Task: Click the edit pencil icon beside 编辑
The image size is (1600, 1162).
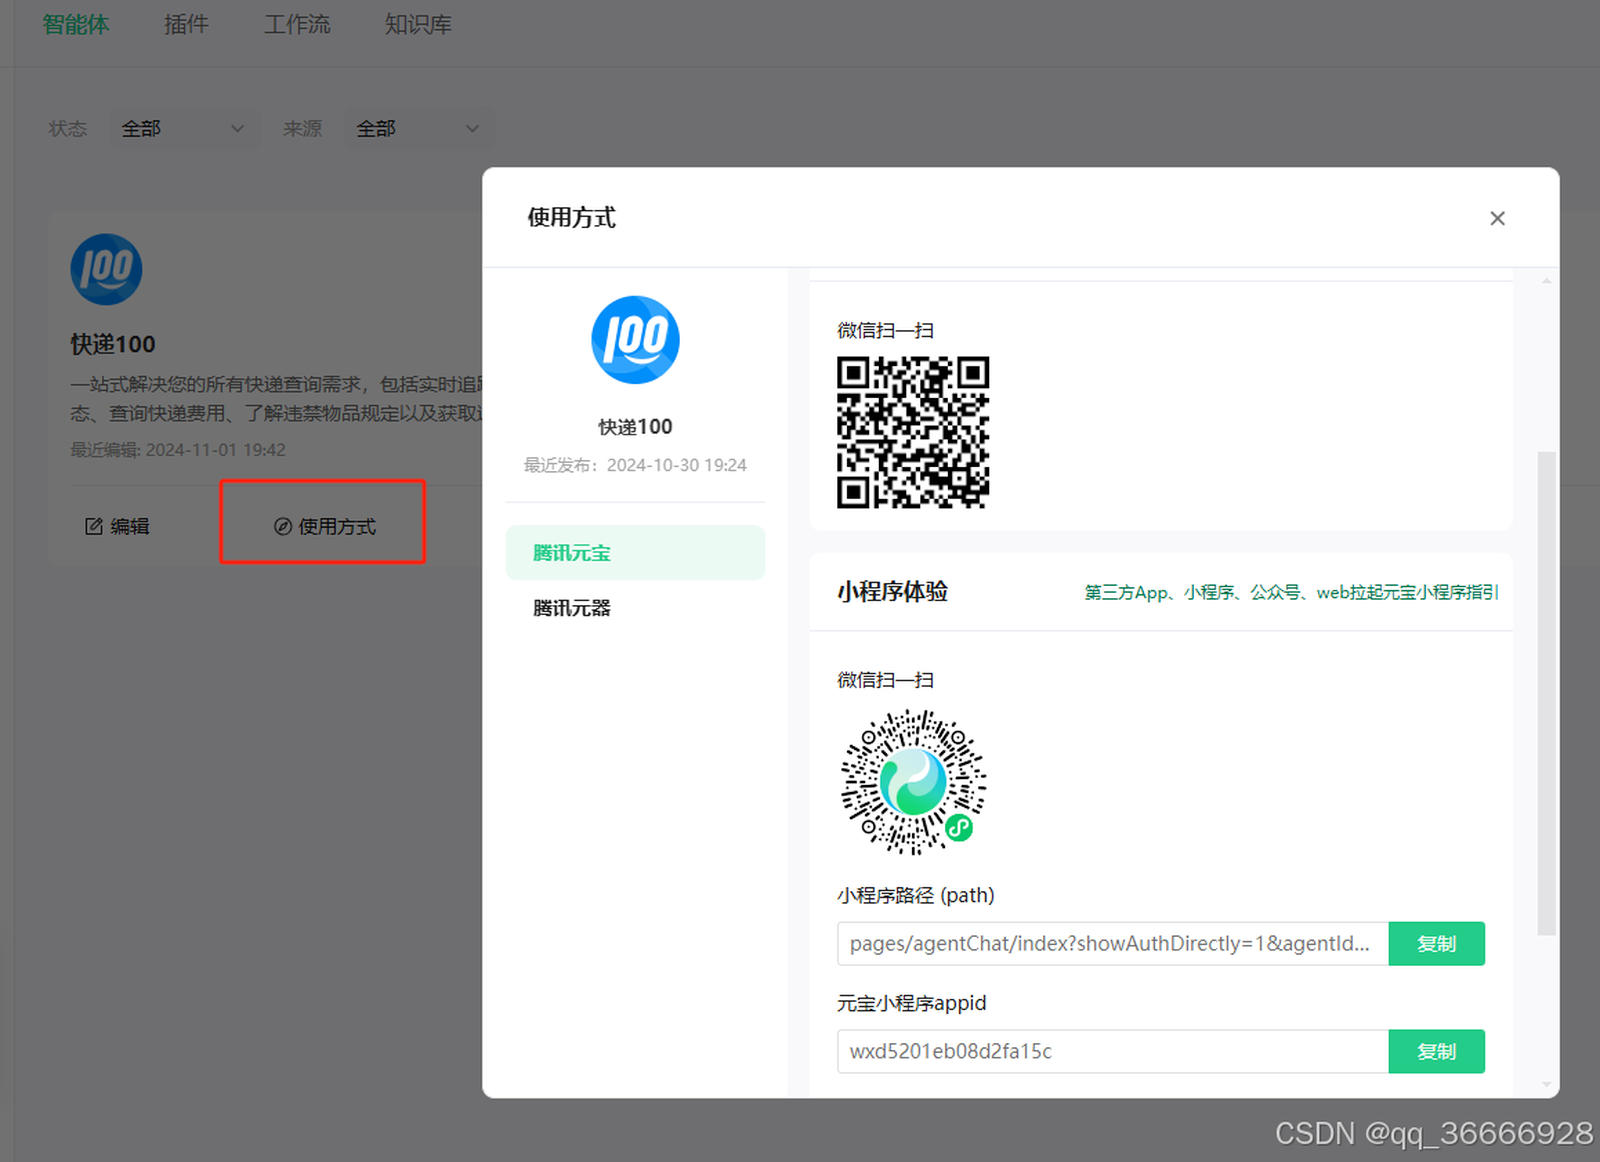Action: tap(94, 527)
